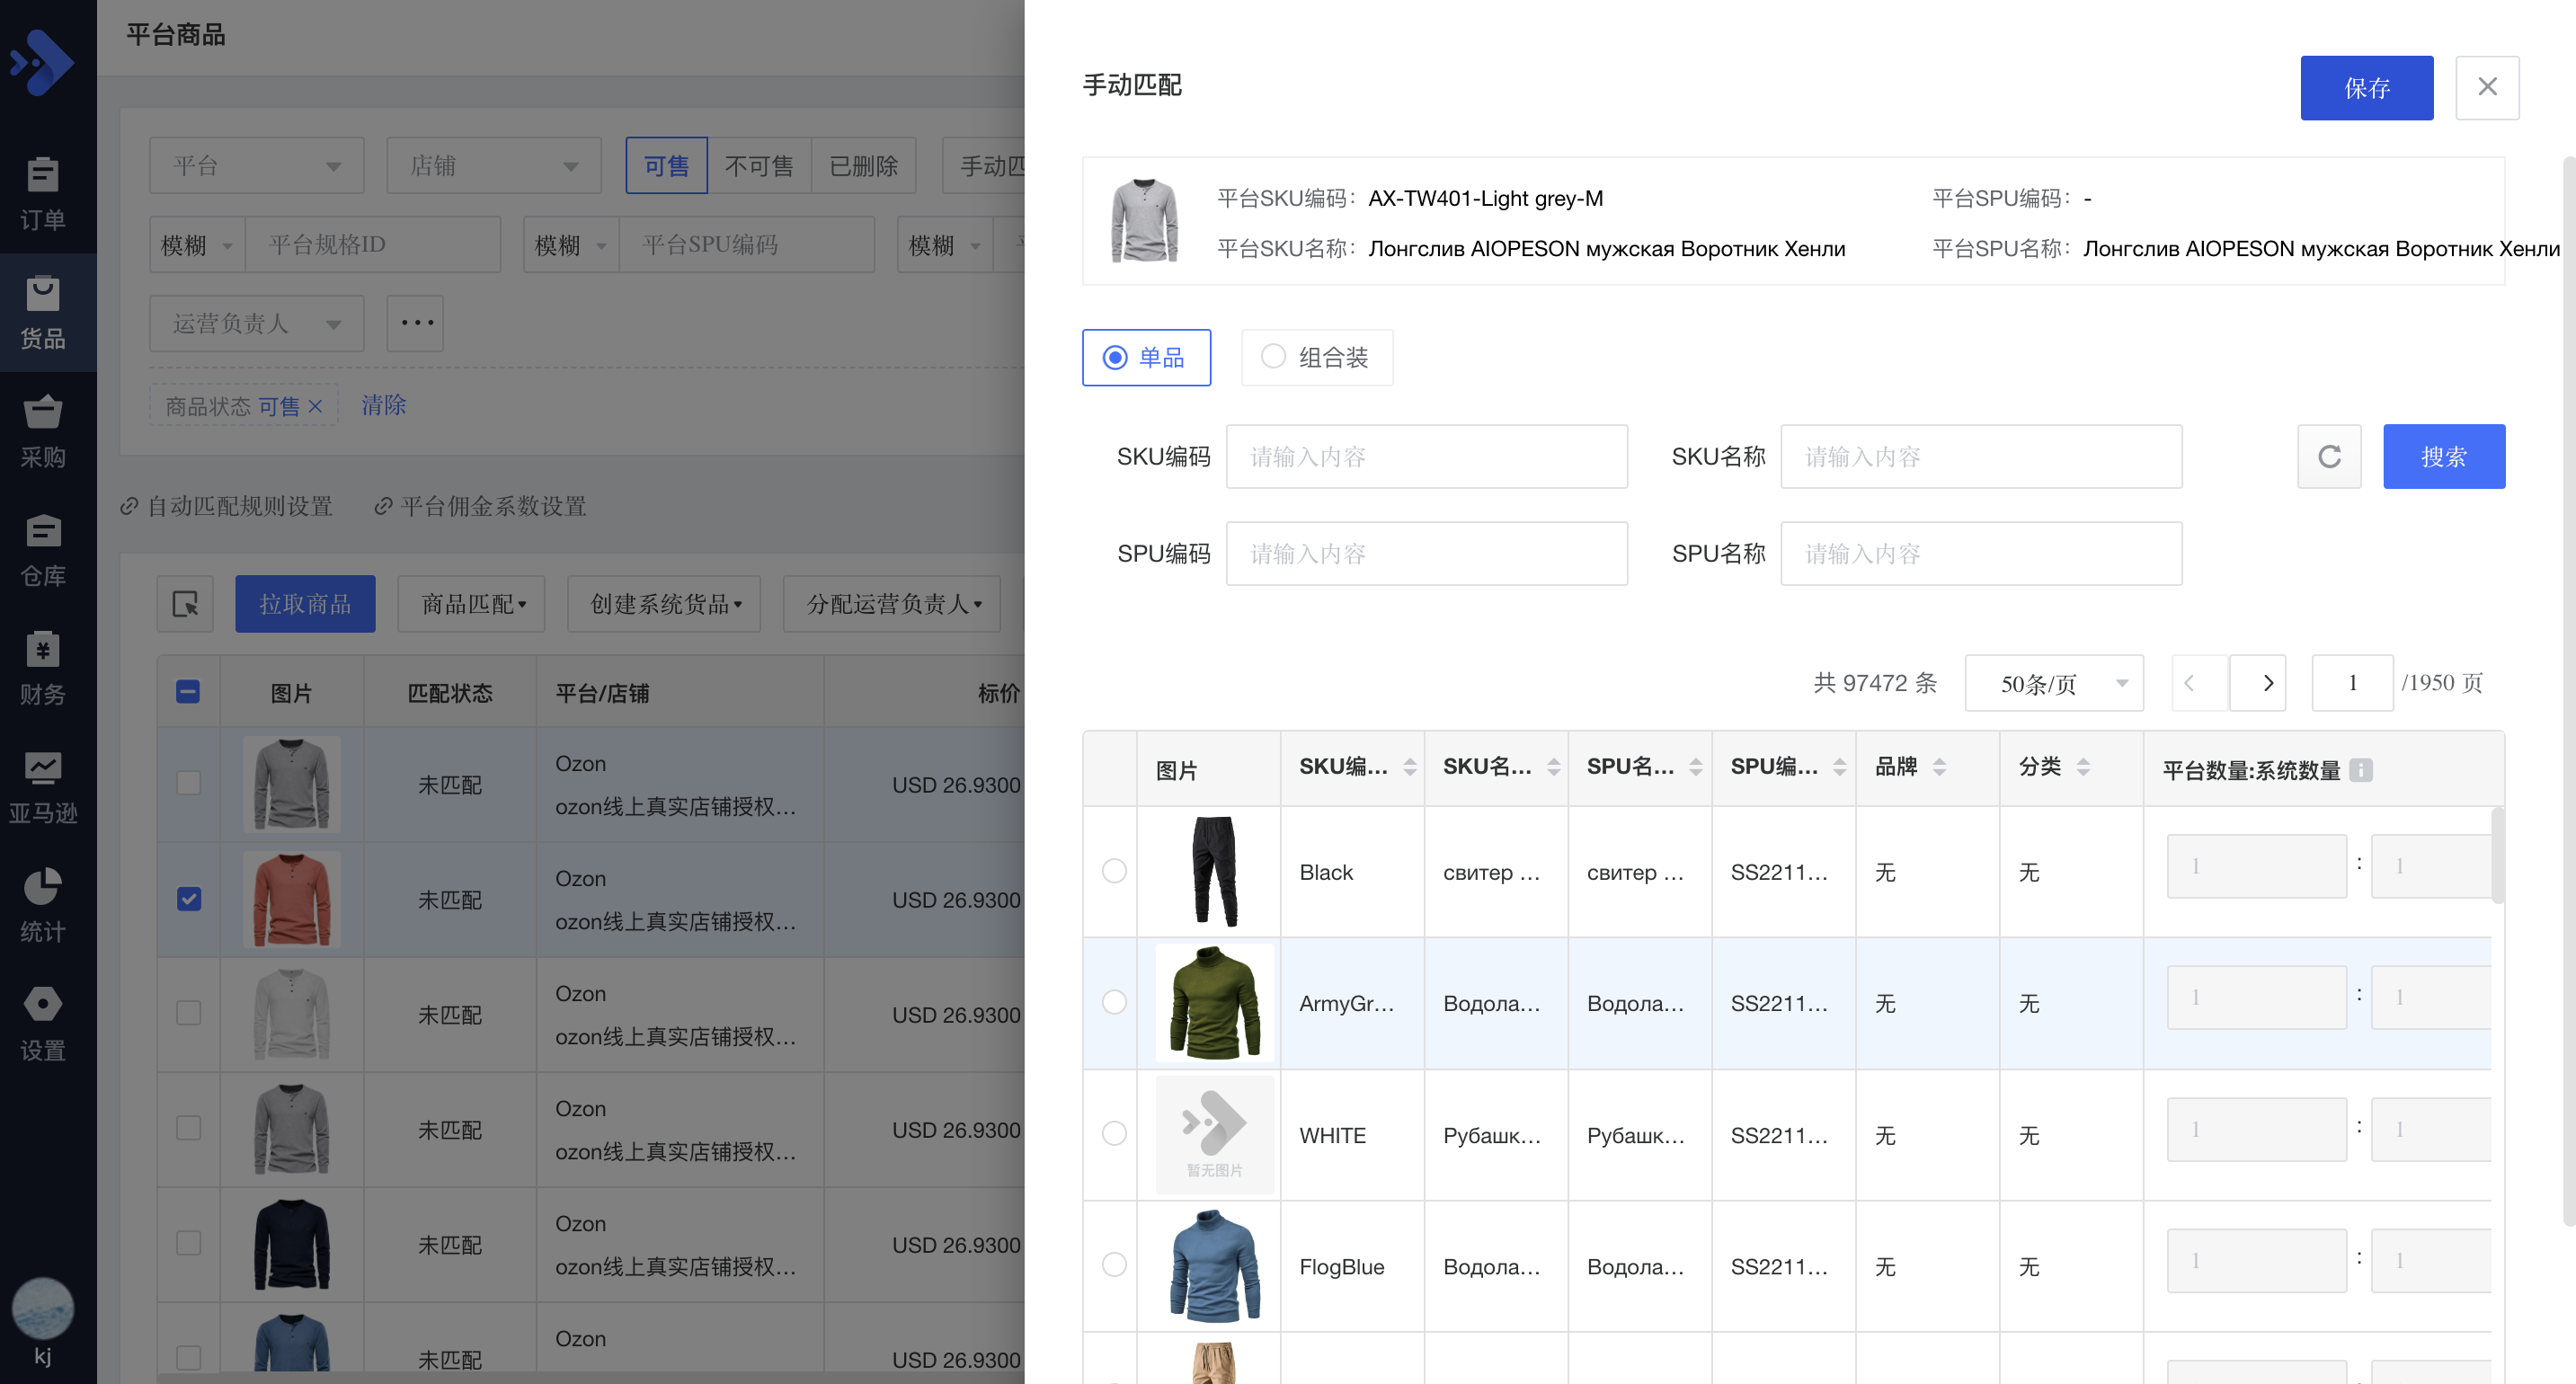Click the black pants thumbnail
Image resolution: width=2576 pixels, height=1384 pixels.
tap(1214, 871)
